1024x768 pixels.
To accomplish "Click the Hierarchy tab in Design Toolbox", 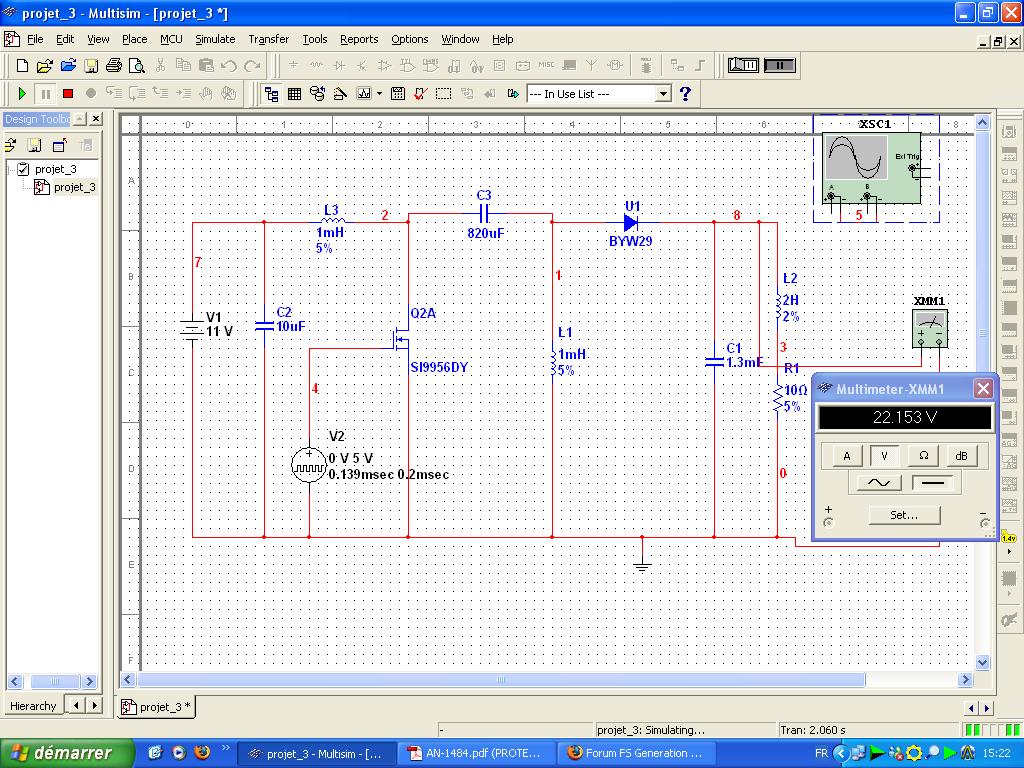I will coord(33,706).
